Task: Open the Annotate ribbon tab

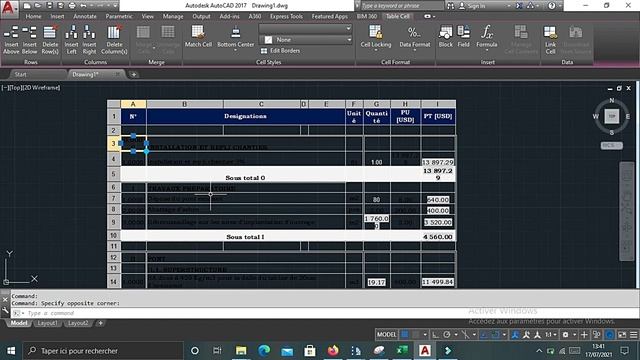Action: coord(85,16)
